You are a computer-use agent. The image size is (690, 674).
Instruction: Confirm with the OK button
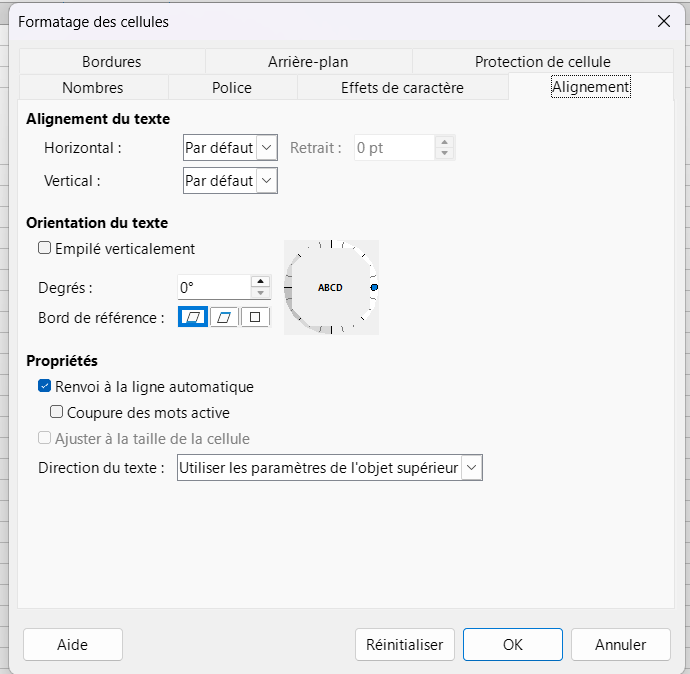click(513, 645)
